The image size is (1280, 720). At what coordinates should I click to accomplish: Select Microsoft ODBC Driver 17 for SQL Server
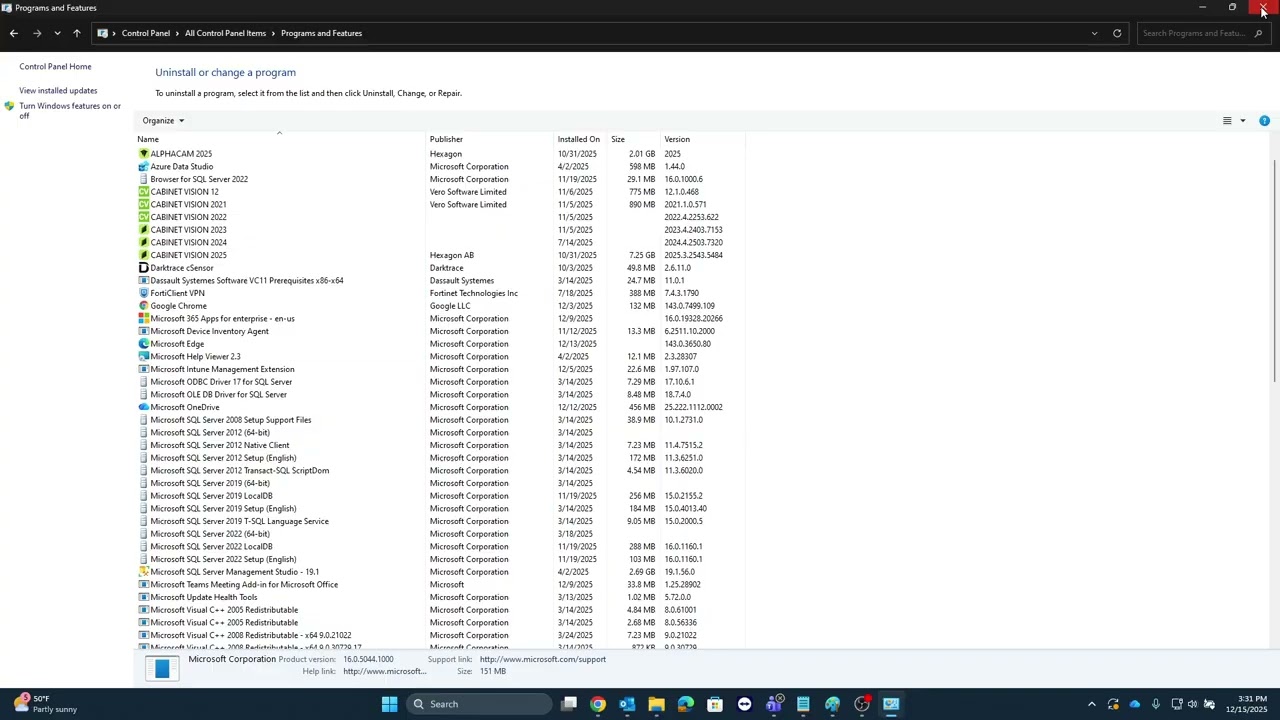click(x=440, y=382)
